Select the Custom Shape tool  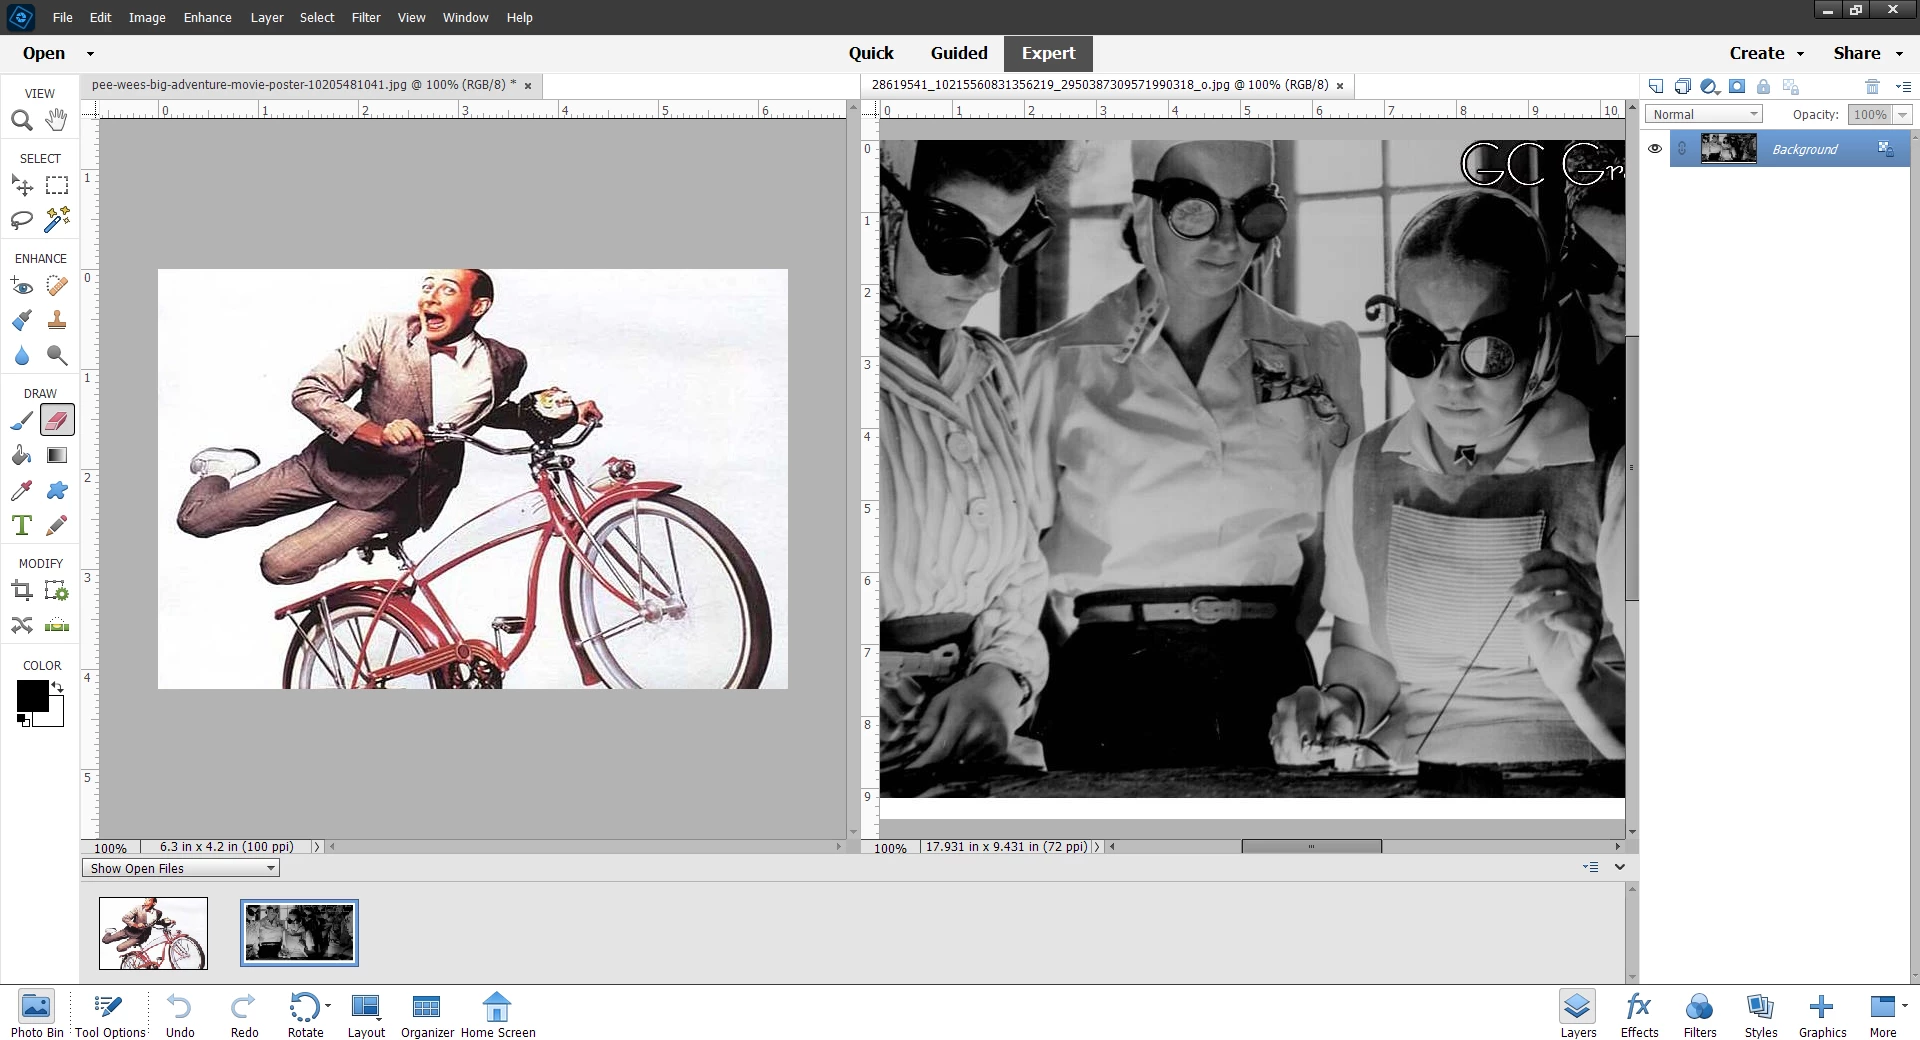click(57, 490)
